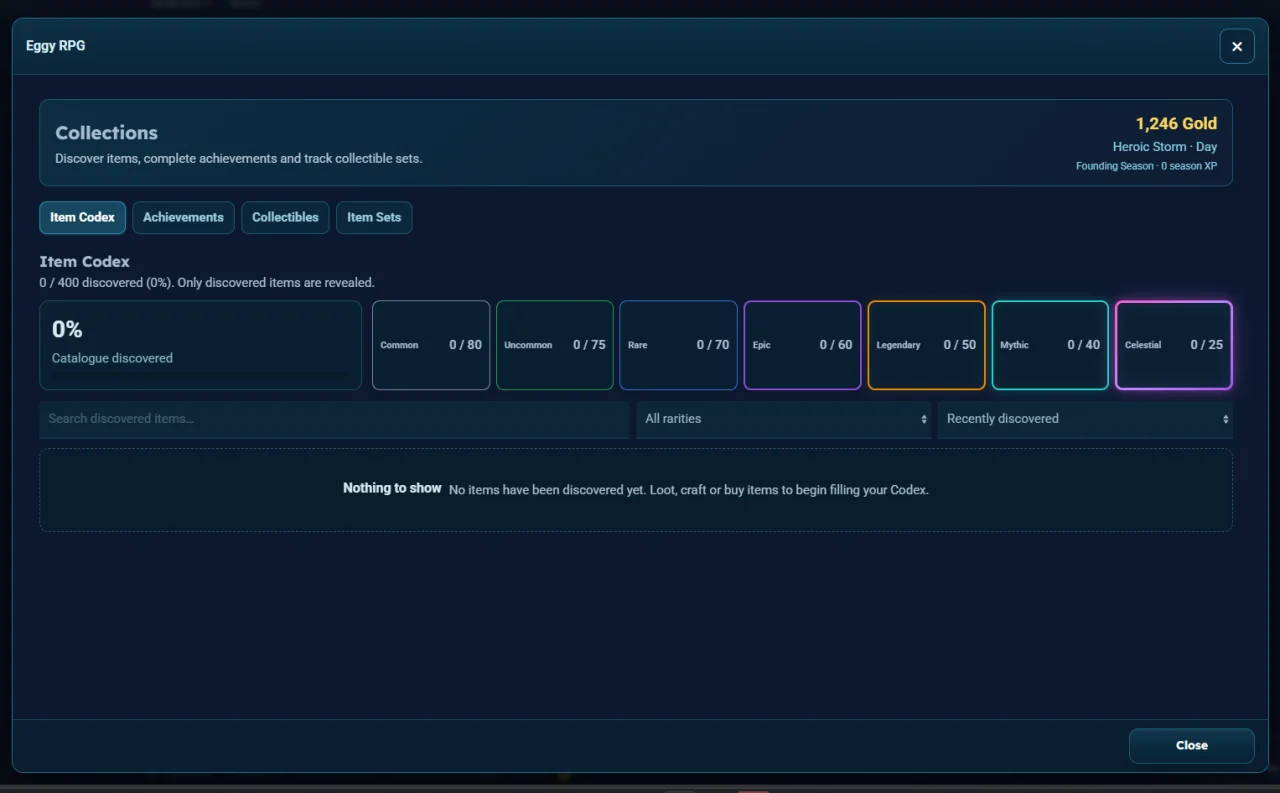
Task: Click the Close button at bottom
Action: 1192,746
